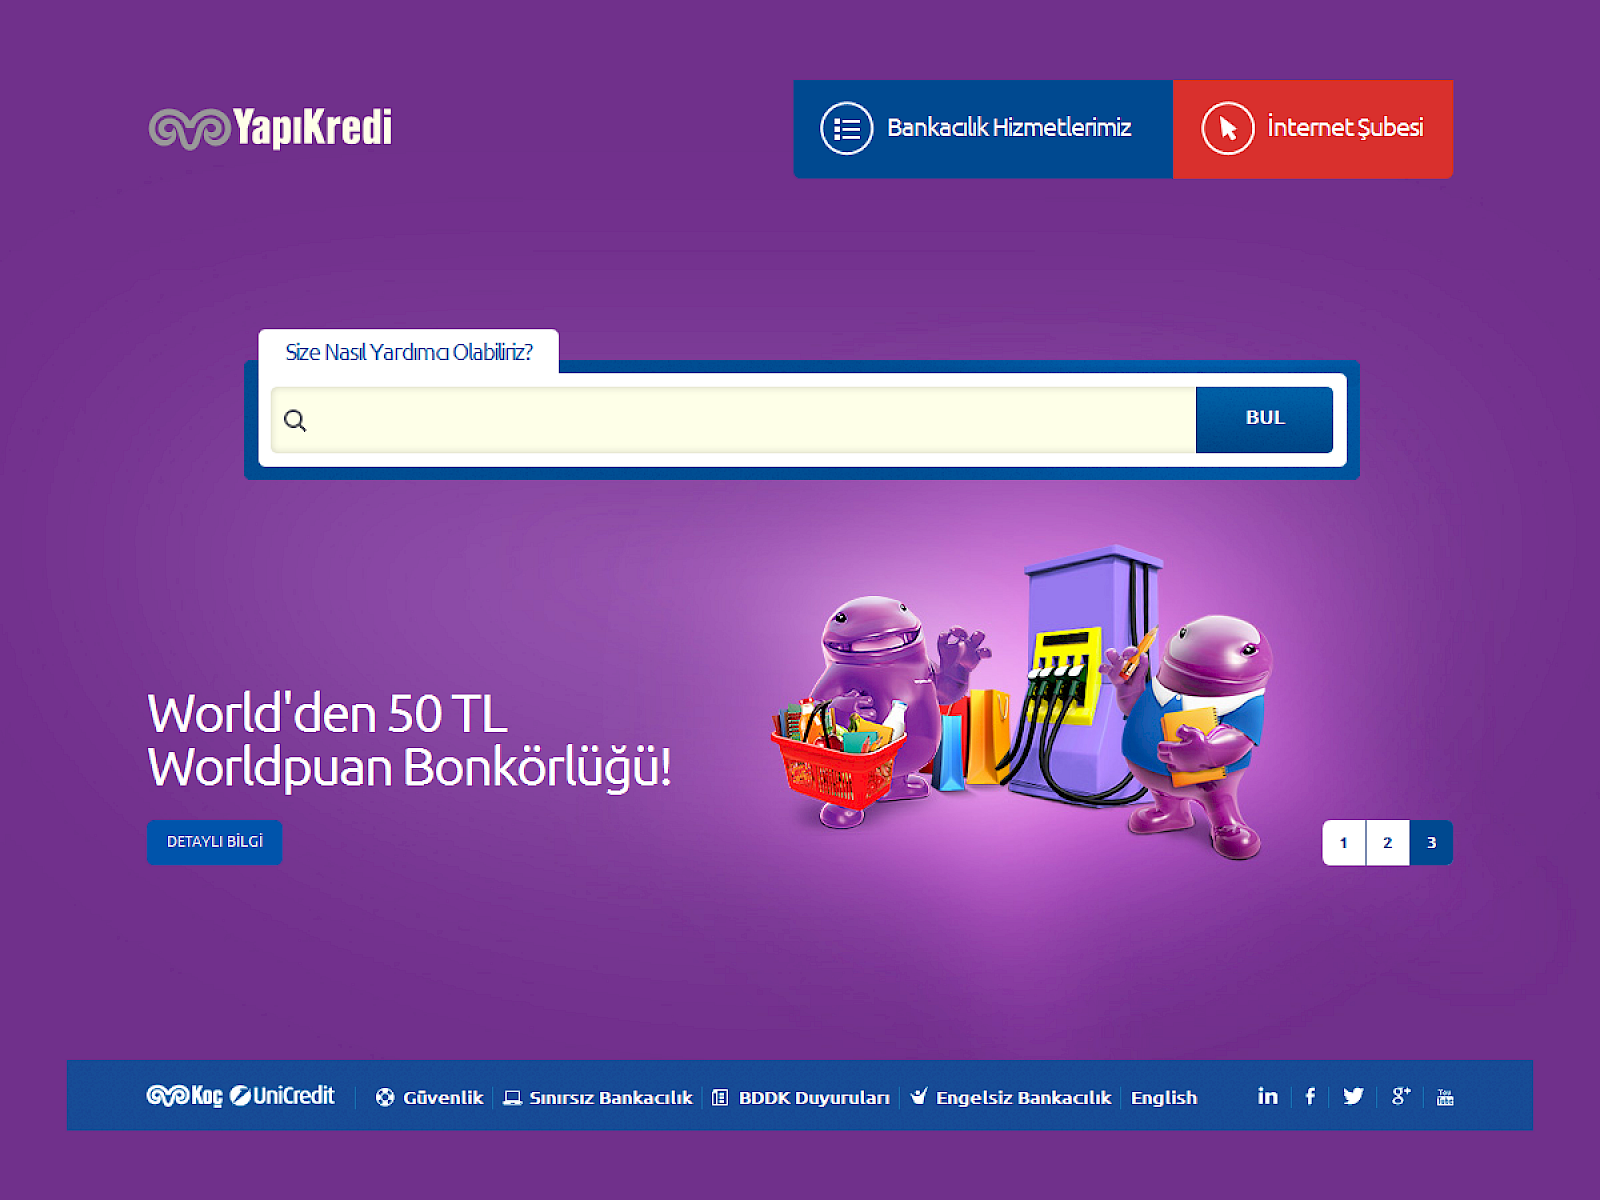Click the DETAYLI BİLGİ button
1600x1200 pixels.
[x=215, y=842]
